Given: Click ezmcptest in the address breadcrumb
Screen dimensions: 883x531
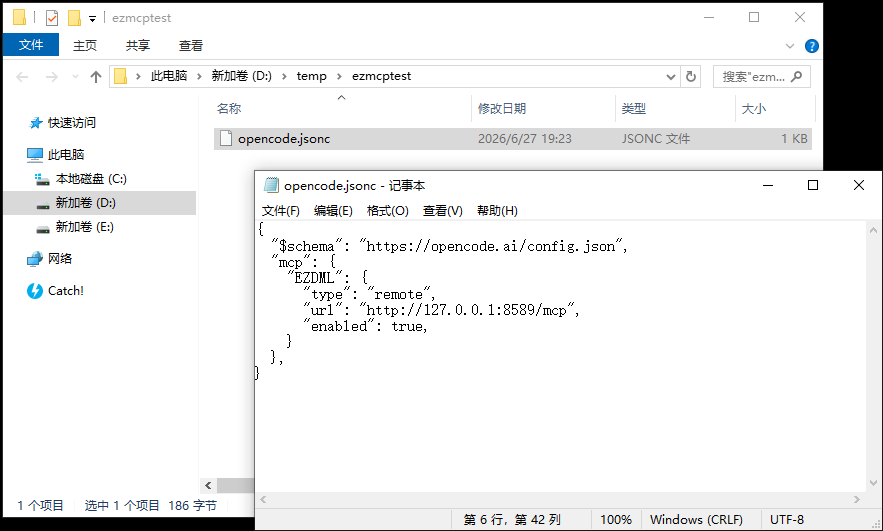Looking at the screenshot, I should [x=381, y=76].
